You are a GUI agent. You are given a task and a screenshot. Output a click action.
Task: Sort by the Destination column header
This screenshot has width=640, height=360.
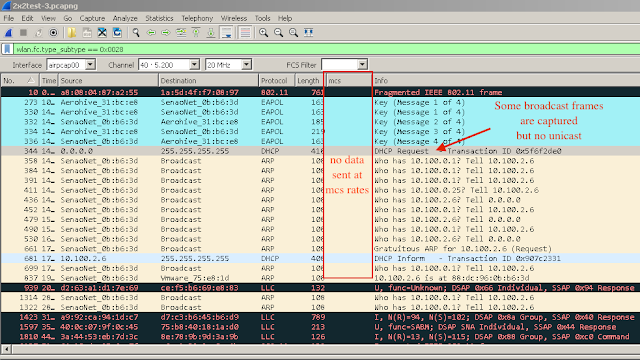208,80
